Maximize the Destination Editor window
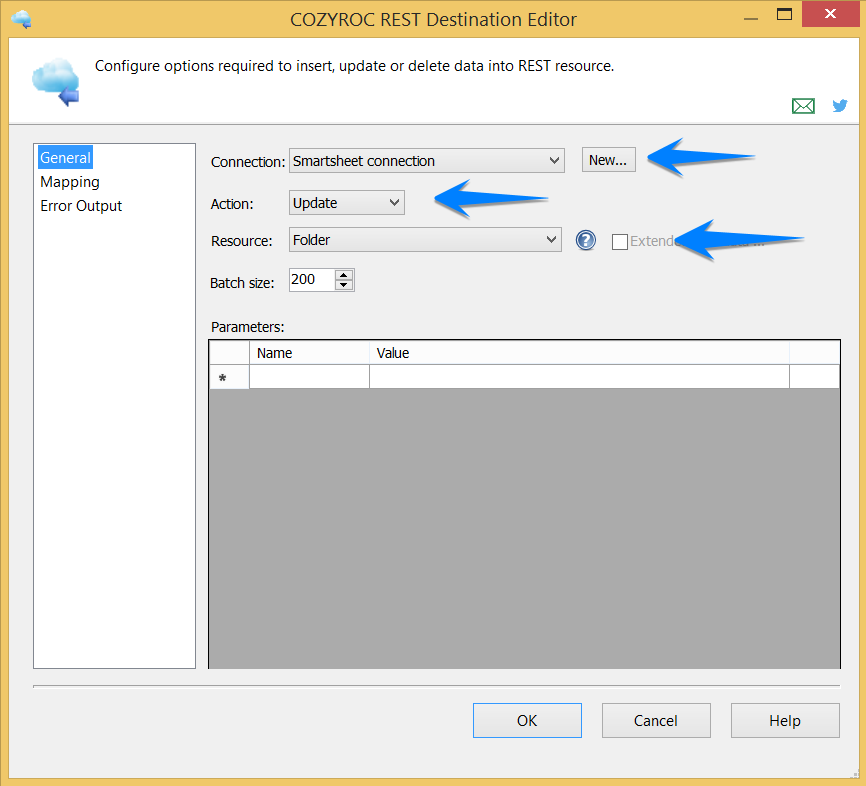The width and height of the screenshot is (866, 786). (x=784, y=14)
